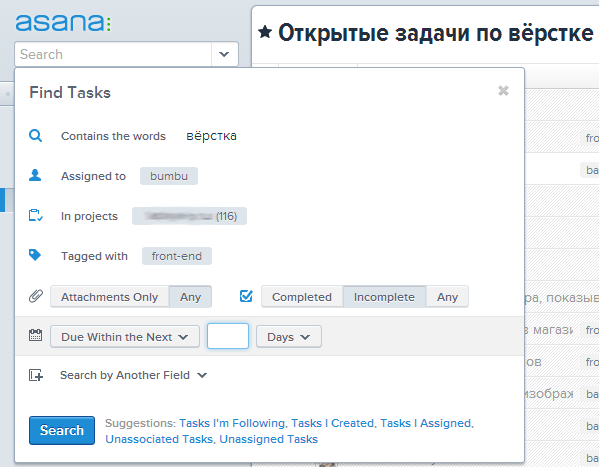The width and height of the screenshot is (599, 467).
Task: Open Unassigned Tasks suggestion
Action: click(x=269, y=439)
